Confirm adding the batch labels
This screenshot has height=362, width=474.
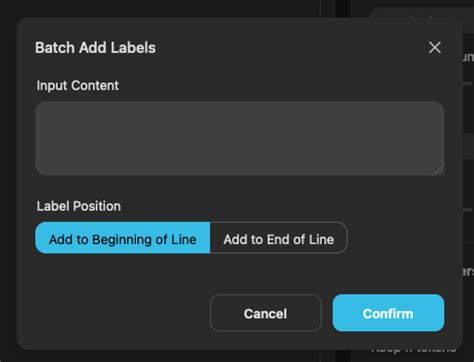388,313
